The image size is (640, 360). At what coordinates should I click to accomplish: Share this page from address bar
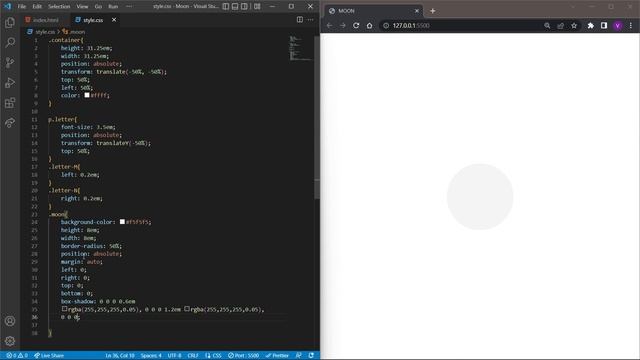560,25
